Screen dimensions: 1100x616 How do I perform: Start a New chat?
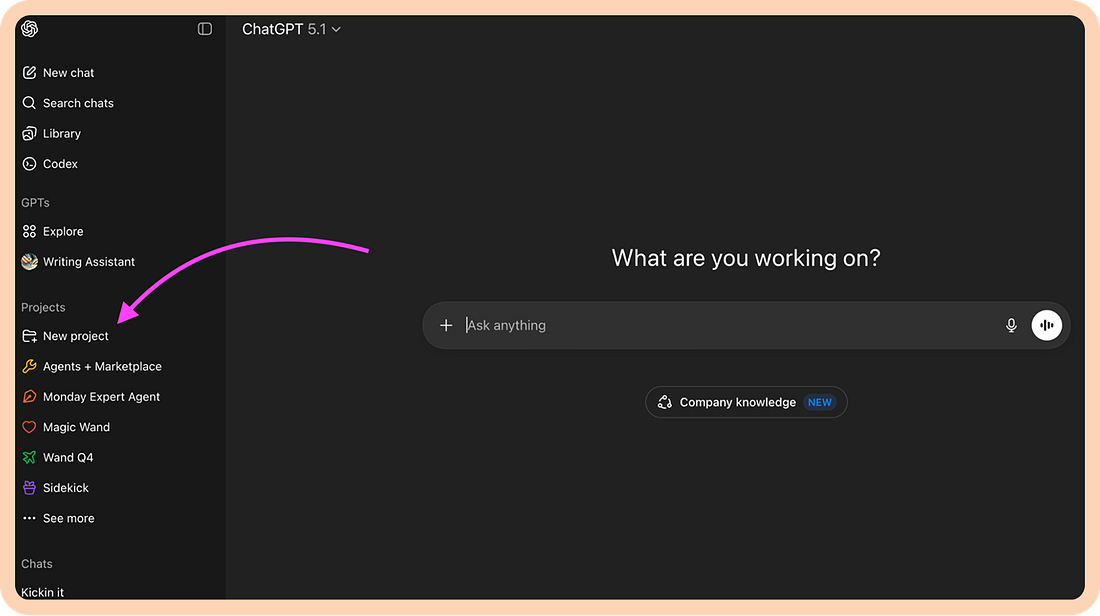pyautogui.click(x=69, y=73)
